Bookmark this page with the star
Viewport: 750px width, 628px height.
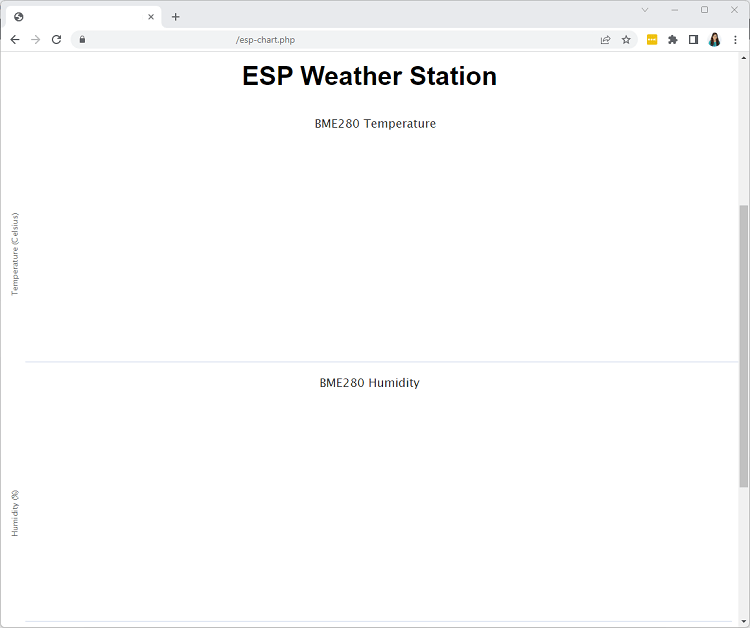tap(626, 40)
